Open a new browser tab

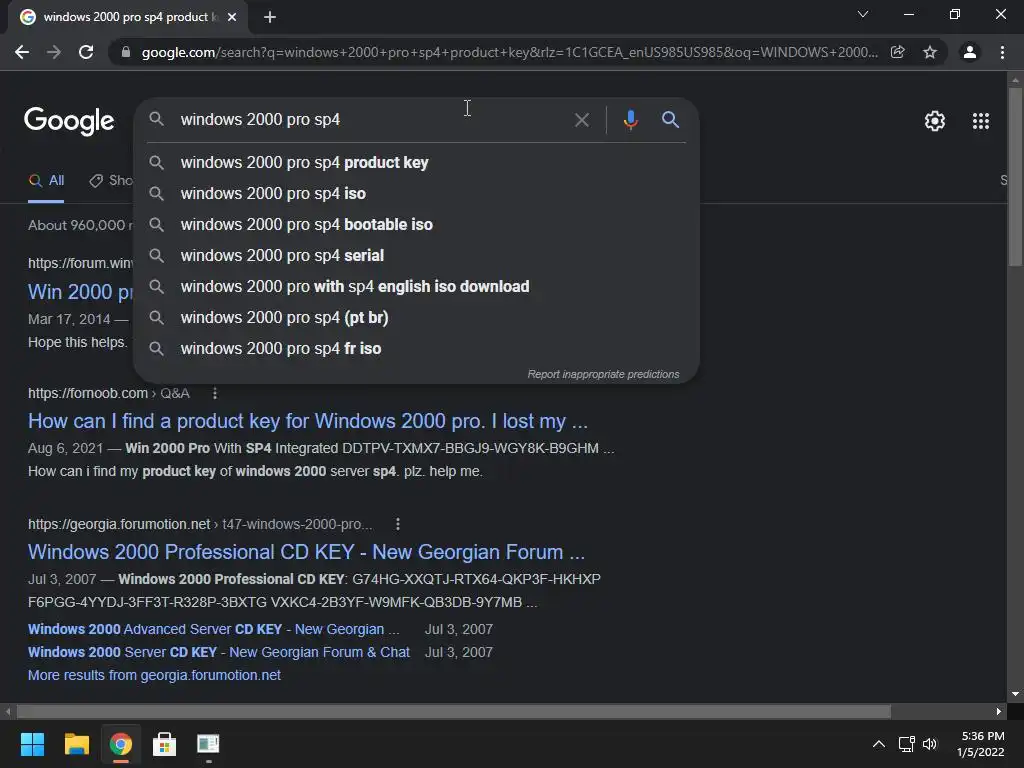tap(270, 18)
